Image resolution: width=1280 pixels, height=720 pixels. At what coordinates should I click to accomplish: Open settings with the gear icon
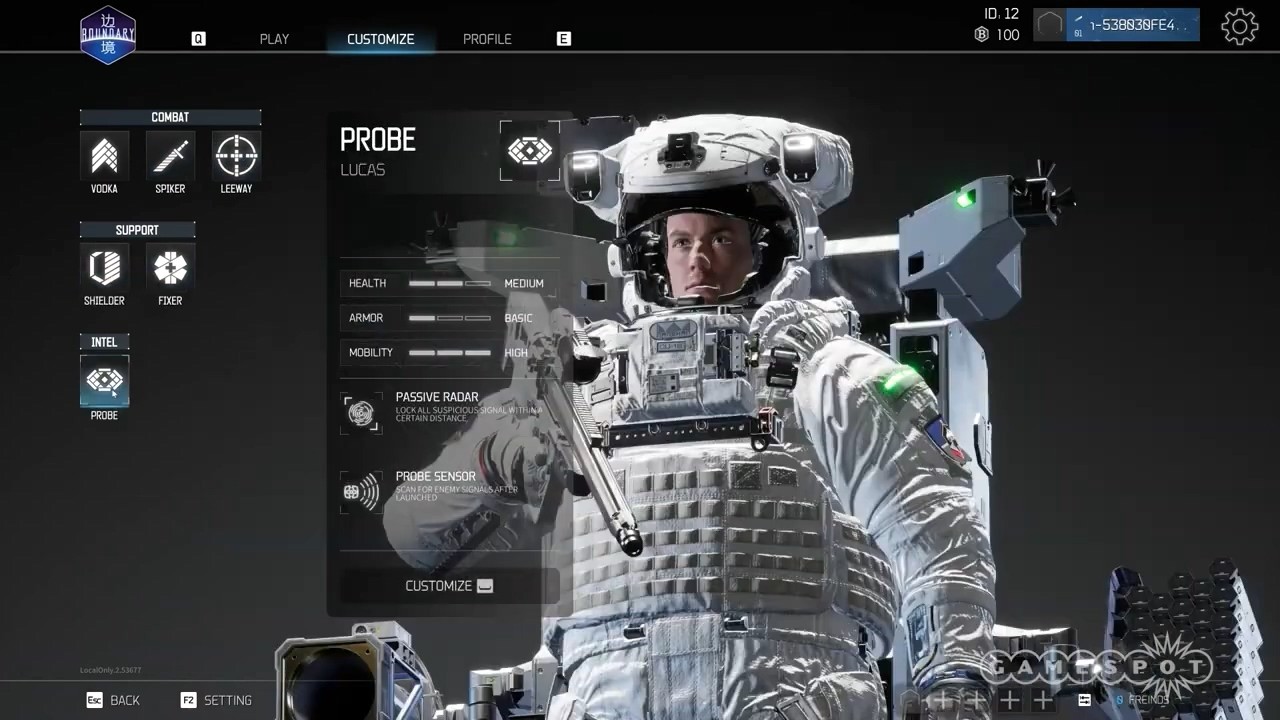[x=1240, y=27]
